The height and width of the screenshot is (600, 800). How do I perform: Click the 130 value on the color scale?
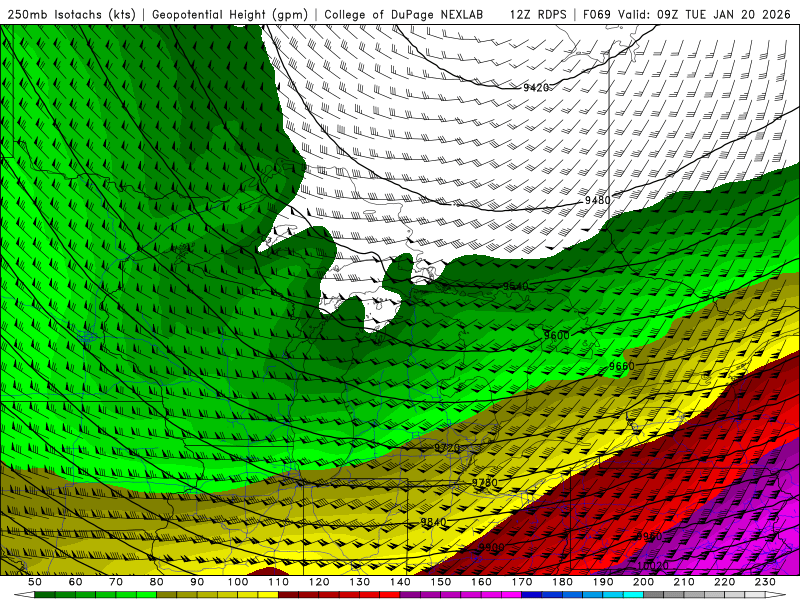point(359,582)
